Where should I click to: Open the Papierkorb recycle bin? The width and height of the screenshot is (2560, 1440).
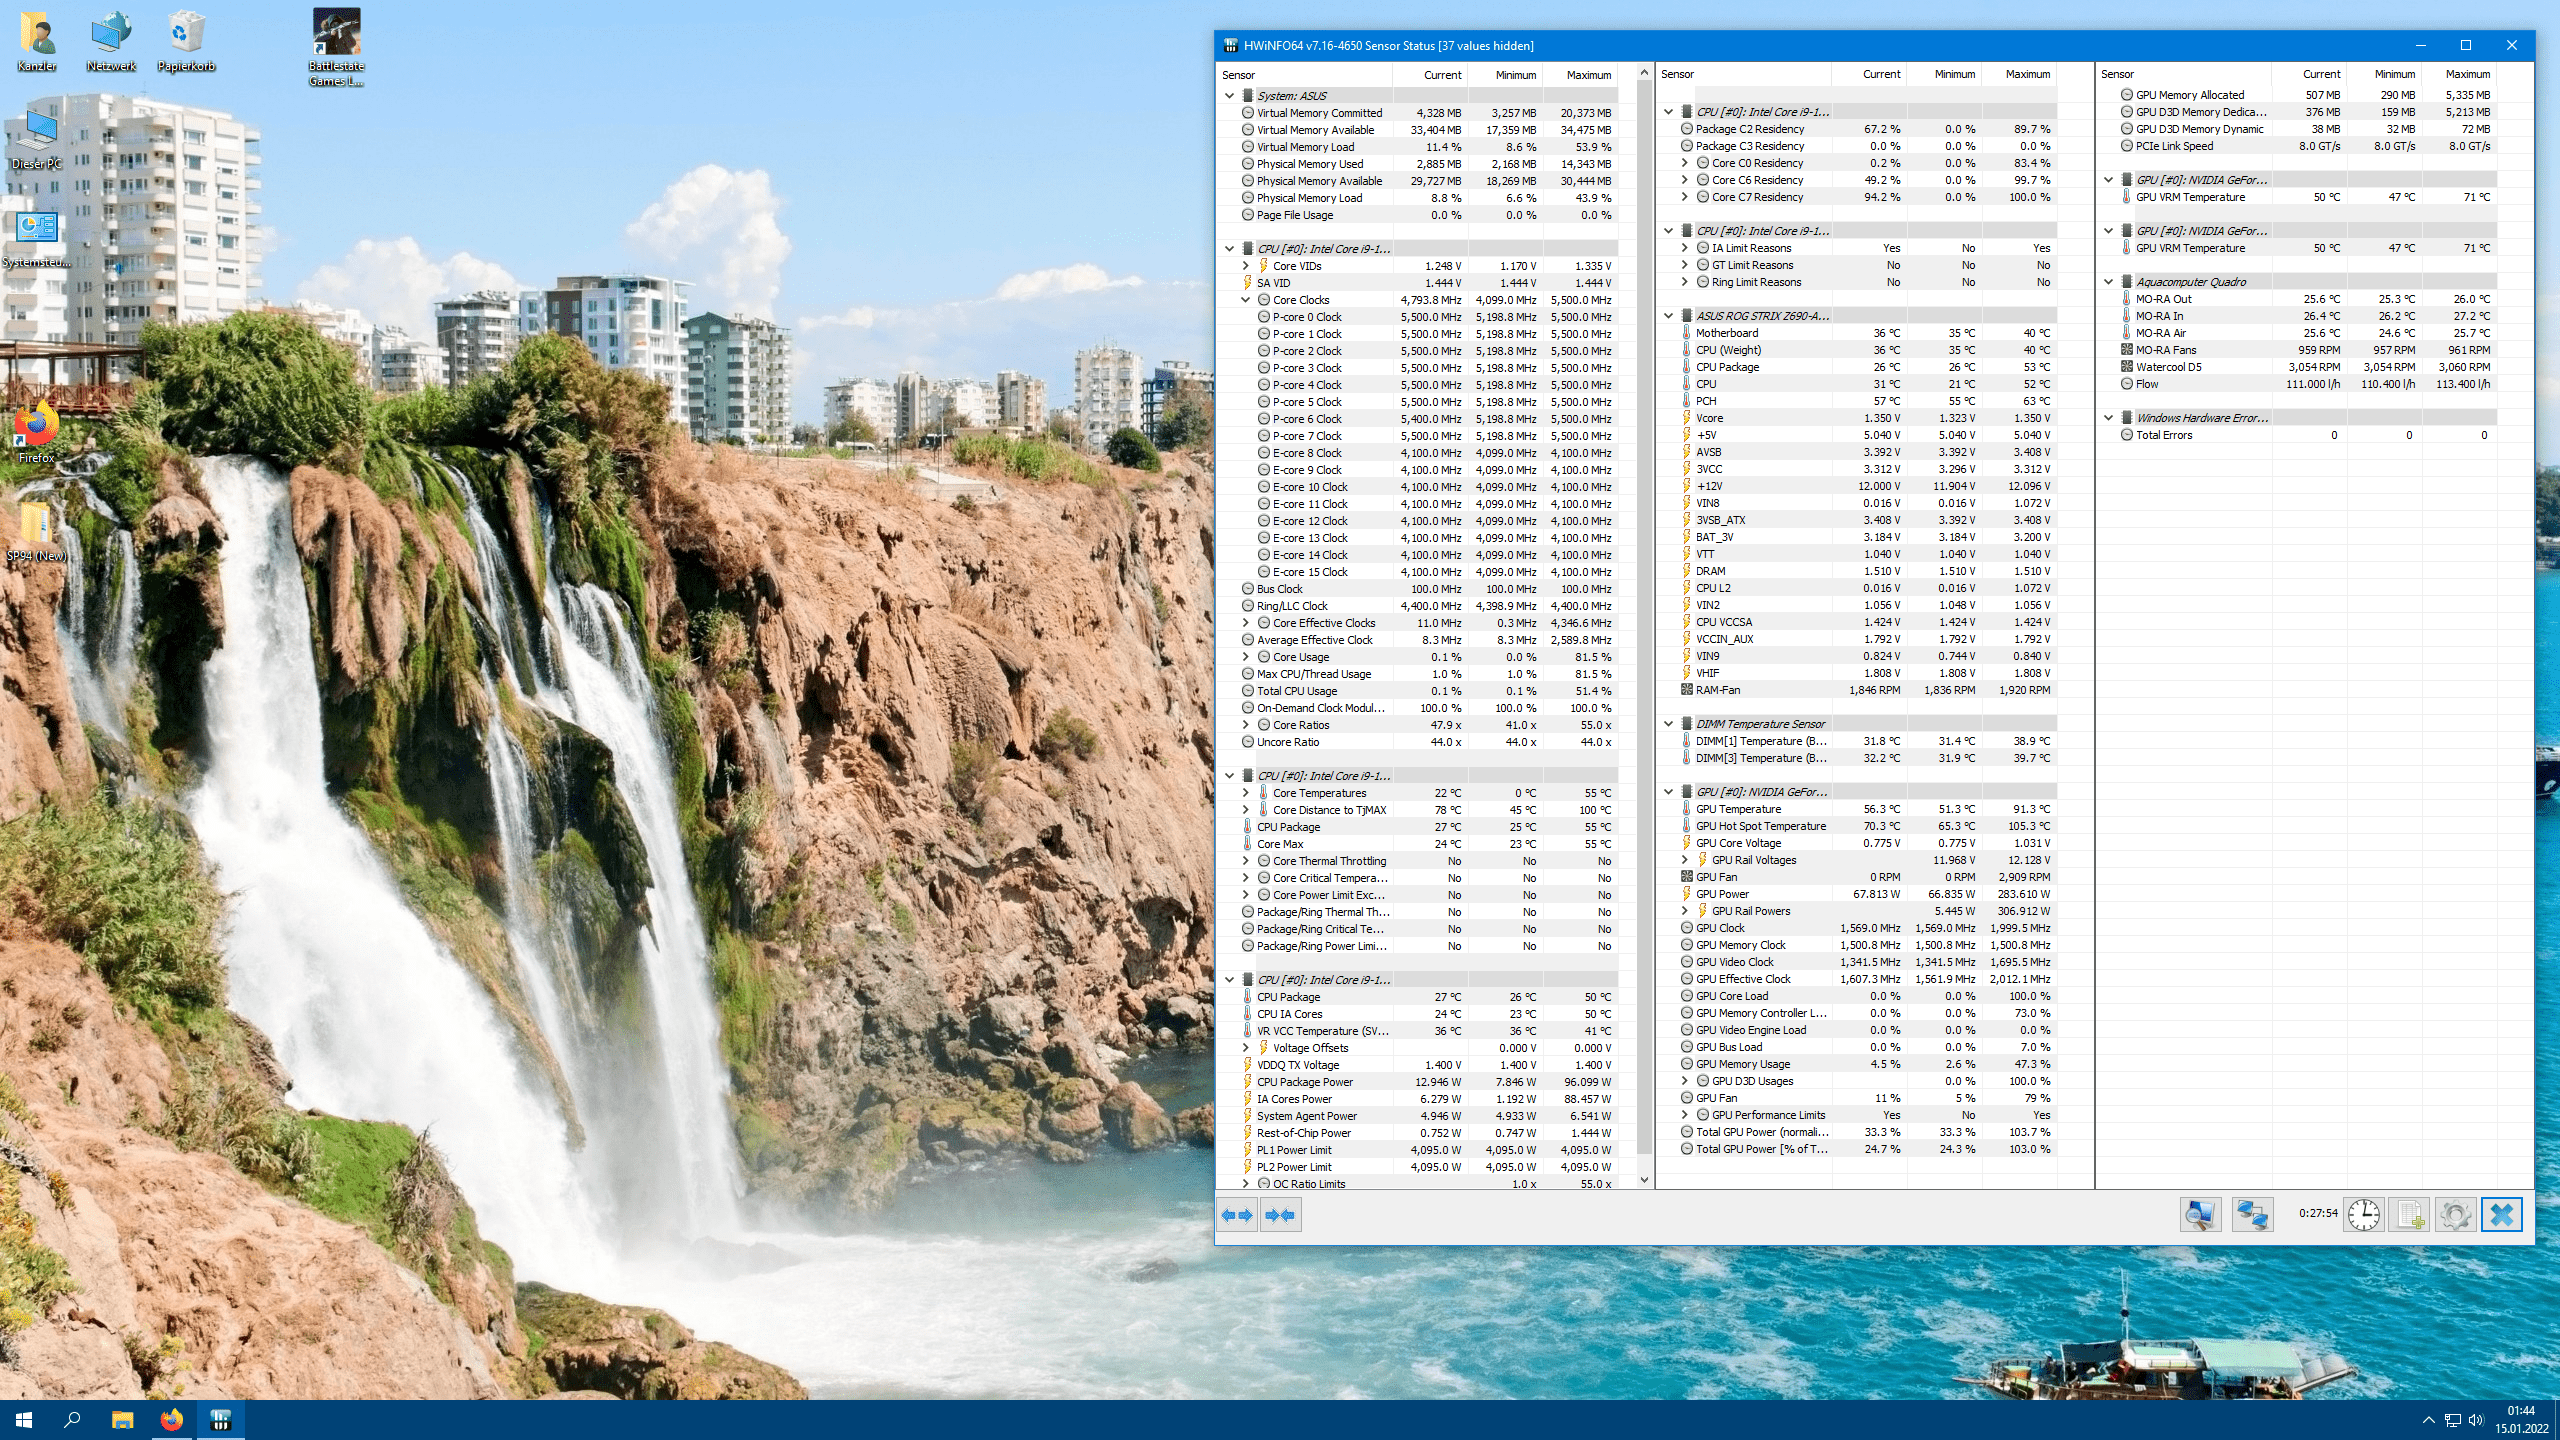(x=186, y=41)
